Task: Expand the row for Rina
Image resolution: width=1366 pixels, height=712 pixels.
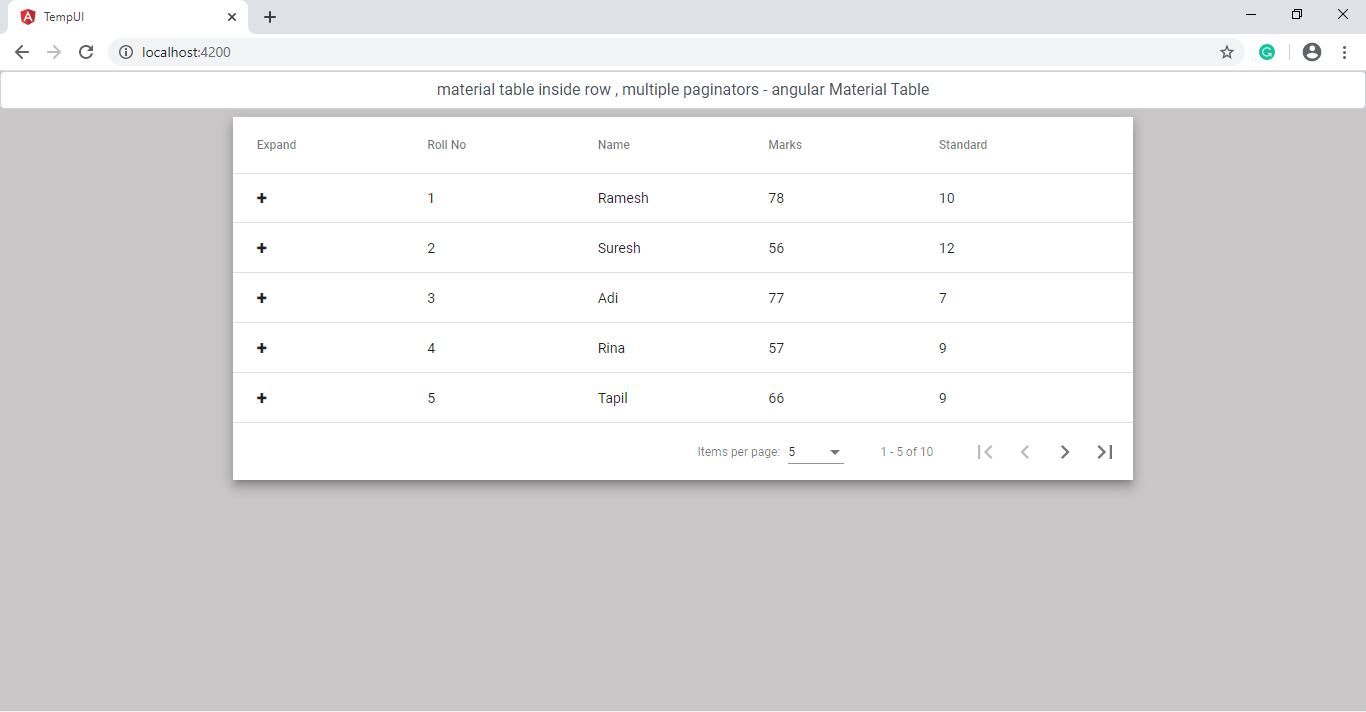Action: [x=262, y=347]
